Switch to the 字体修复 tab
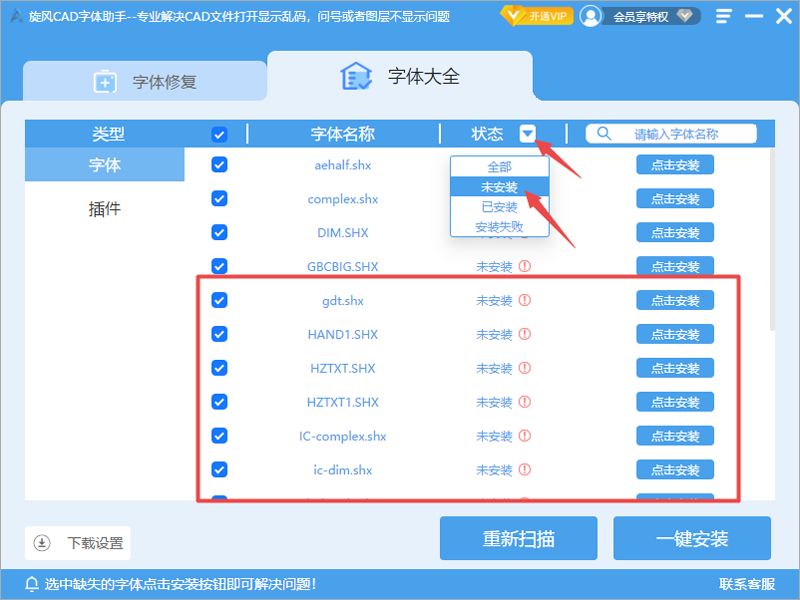 [145, 82]
